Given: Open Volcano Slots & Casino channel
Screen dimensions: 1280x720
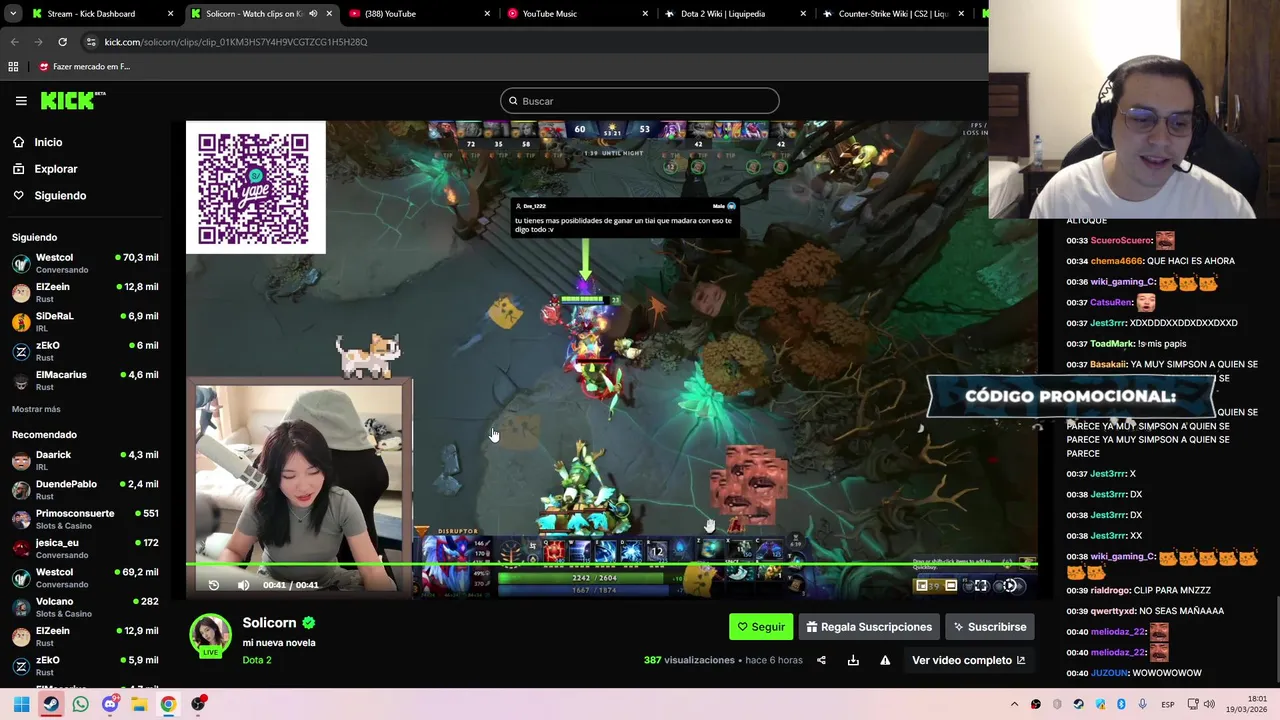Looking at the screenshot, I should point(85,607).
